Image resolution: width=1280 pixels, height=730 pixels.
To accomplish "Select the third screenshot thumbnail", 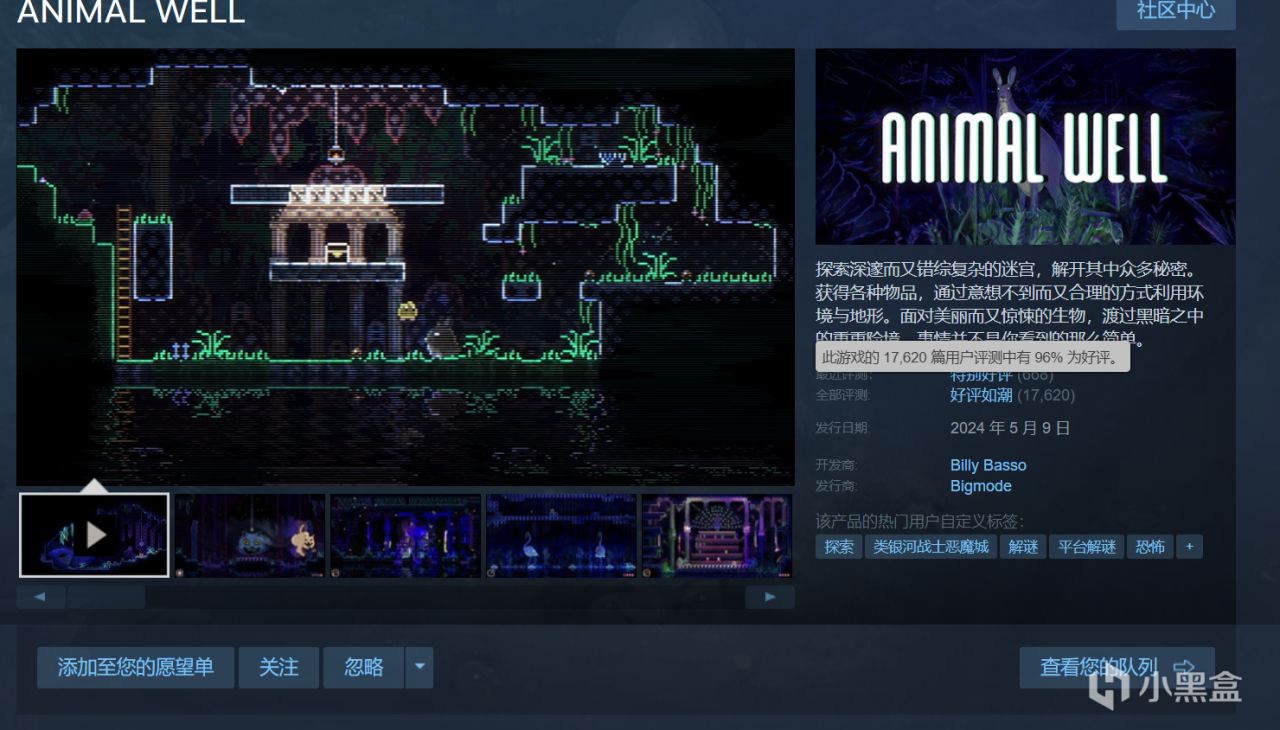I will click(406, 535).
